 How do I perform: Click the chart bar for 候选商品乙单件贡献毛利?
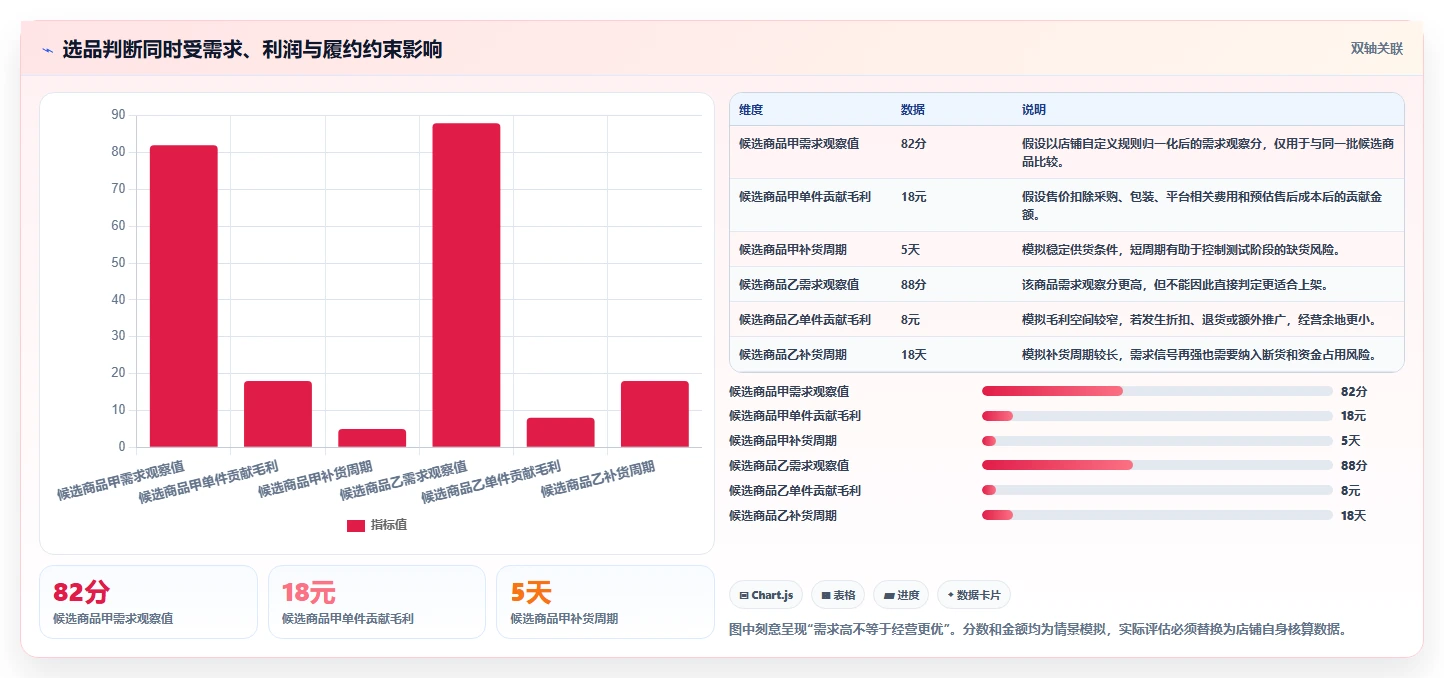[x=560, y=432]
